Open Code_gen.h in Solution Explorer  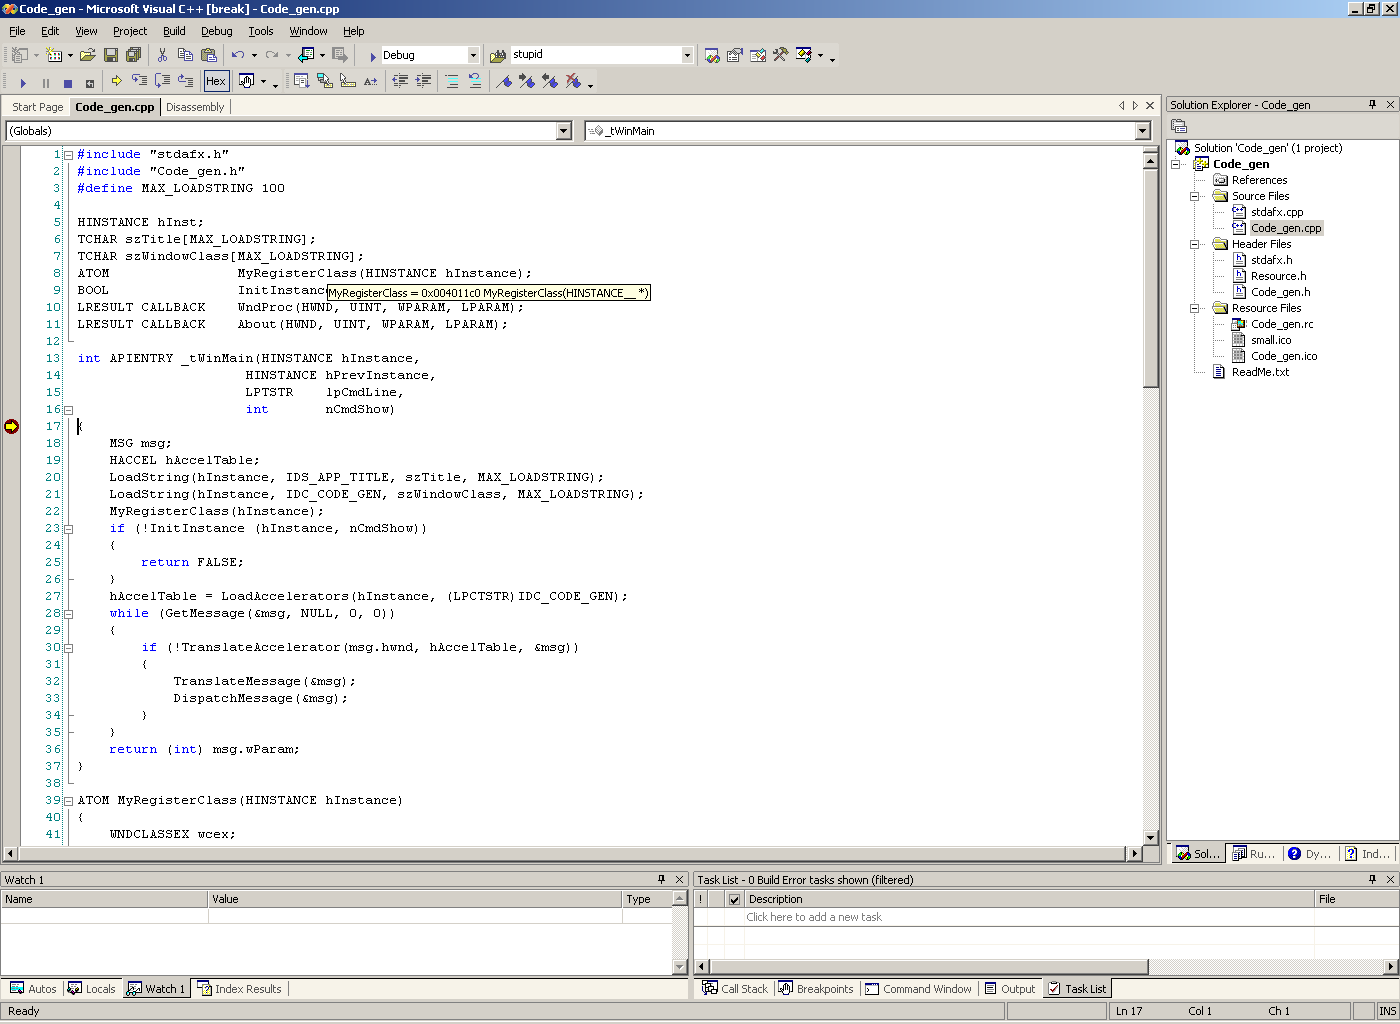[1280, 292]
